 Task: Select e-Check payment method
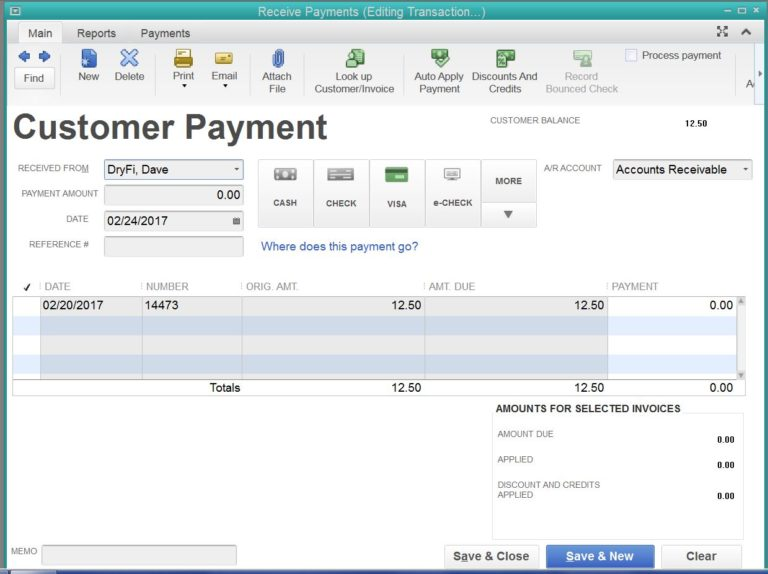[x=453, y=192]
